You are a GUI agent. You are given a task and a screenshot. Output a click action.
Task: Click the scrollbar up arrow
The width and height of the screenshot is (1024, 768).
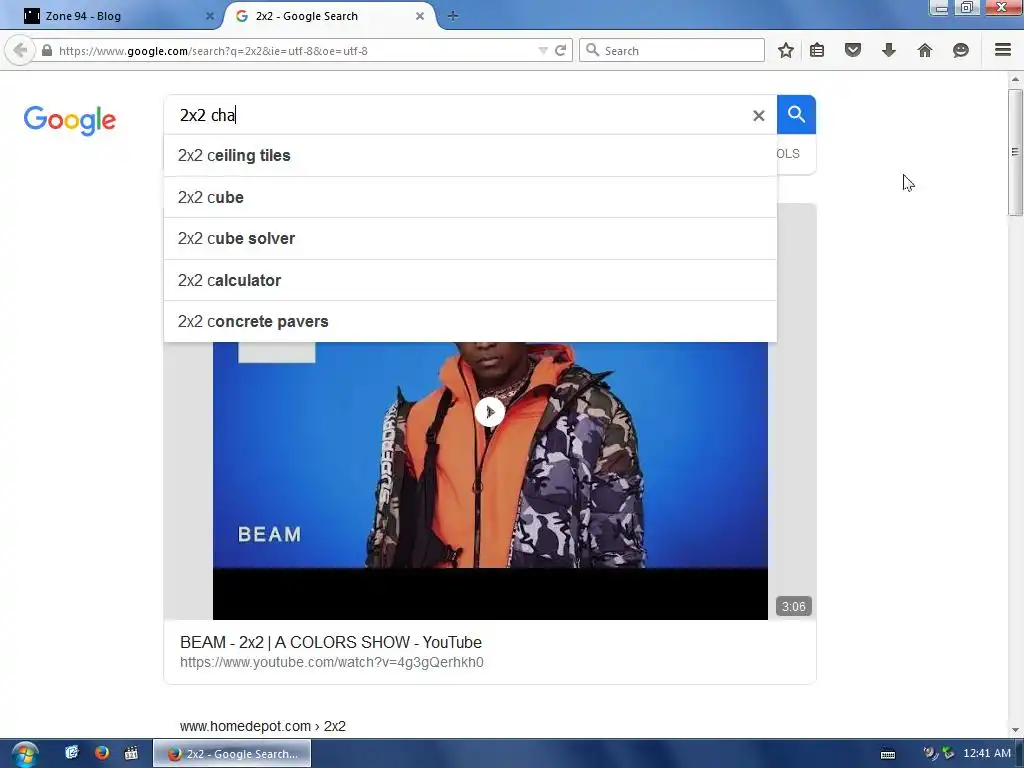point(1015,79)
